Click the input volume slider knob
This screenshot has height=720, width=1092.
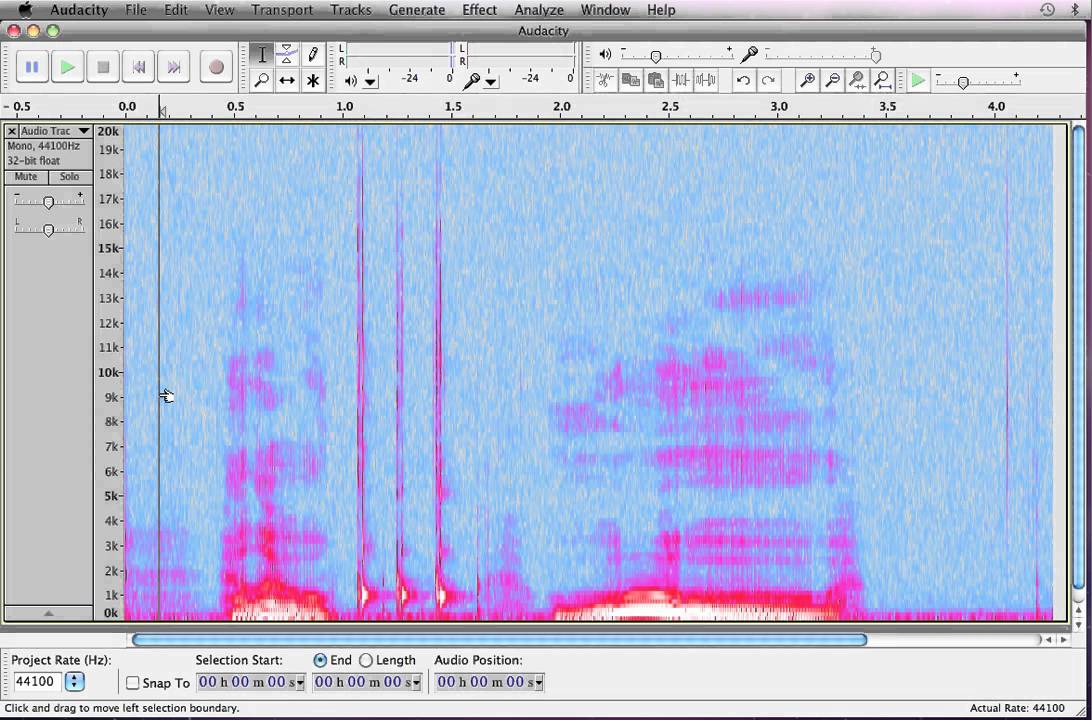876,57
